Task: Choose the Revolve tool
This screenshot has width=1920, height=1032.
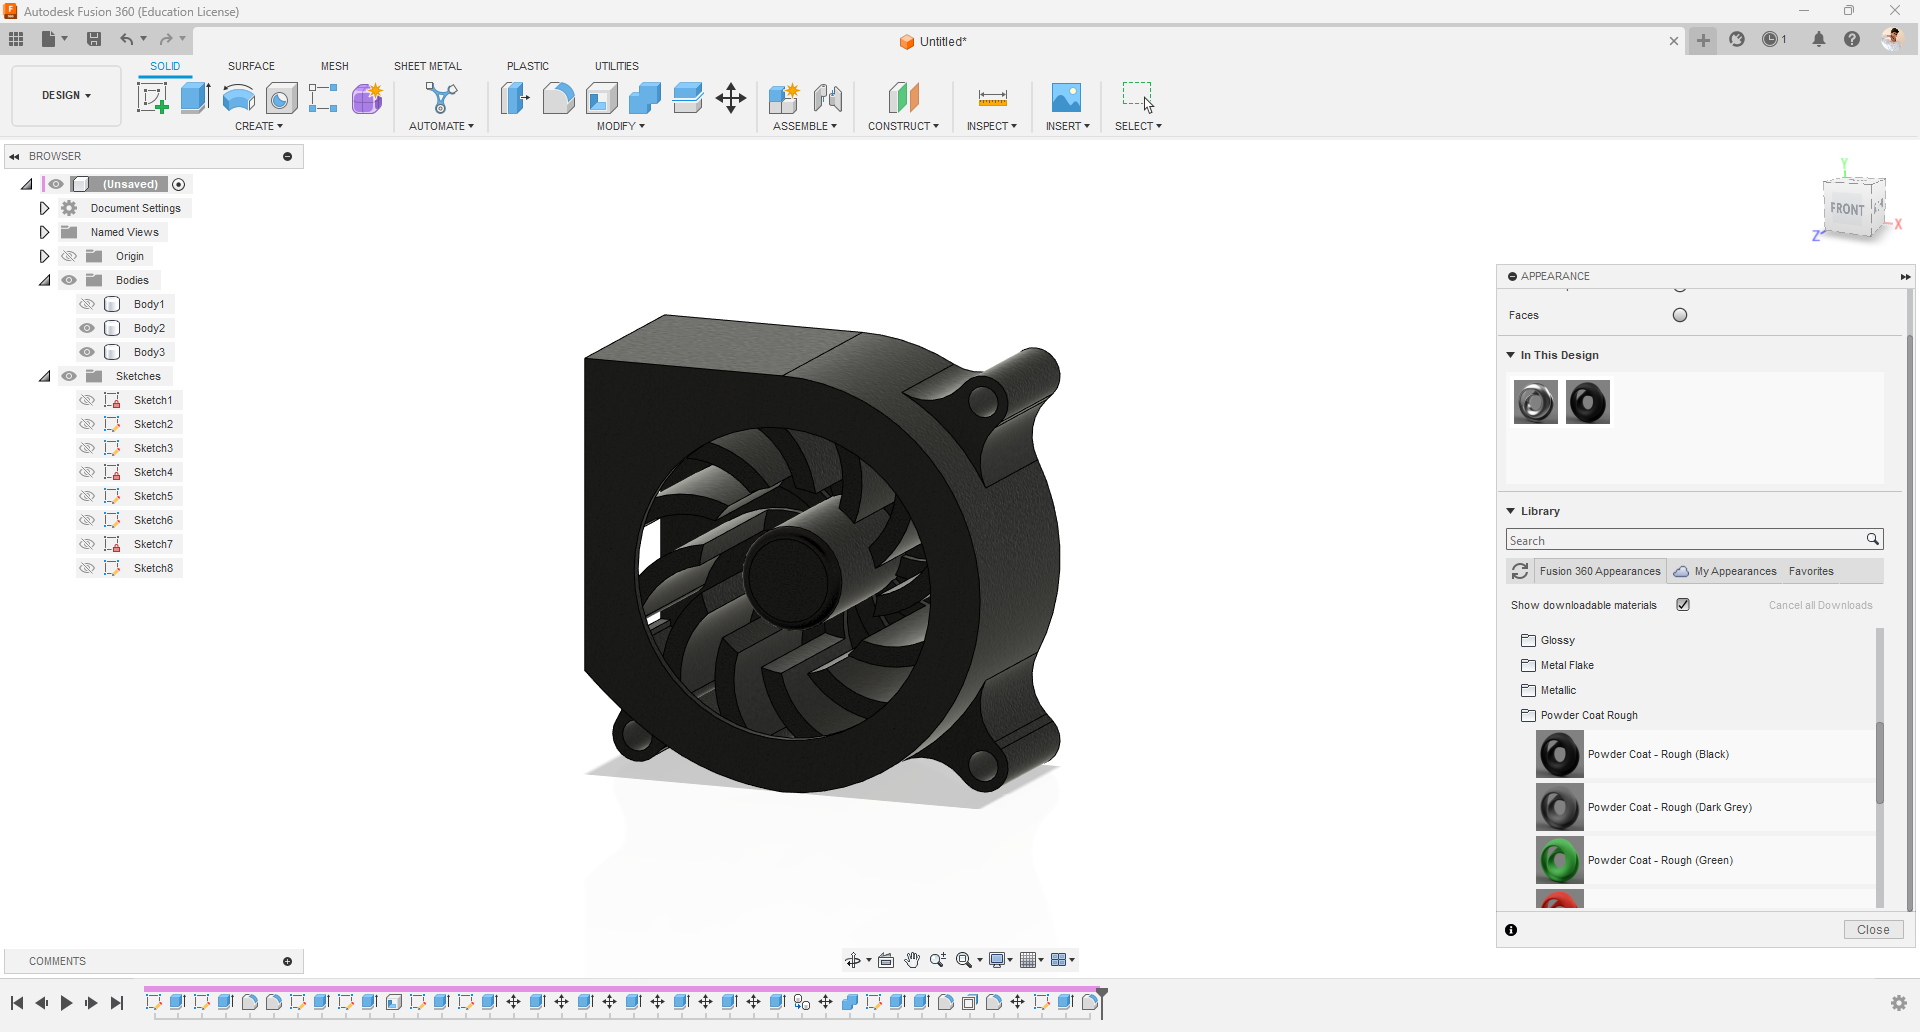Action: point(239,98)
